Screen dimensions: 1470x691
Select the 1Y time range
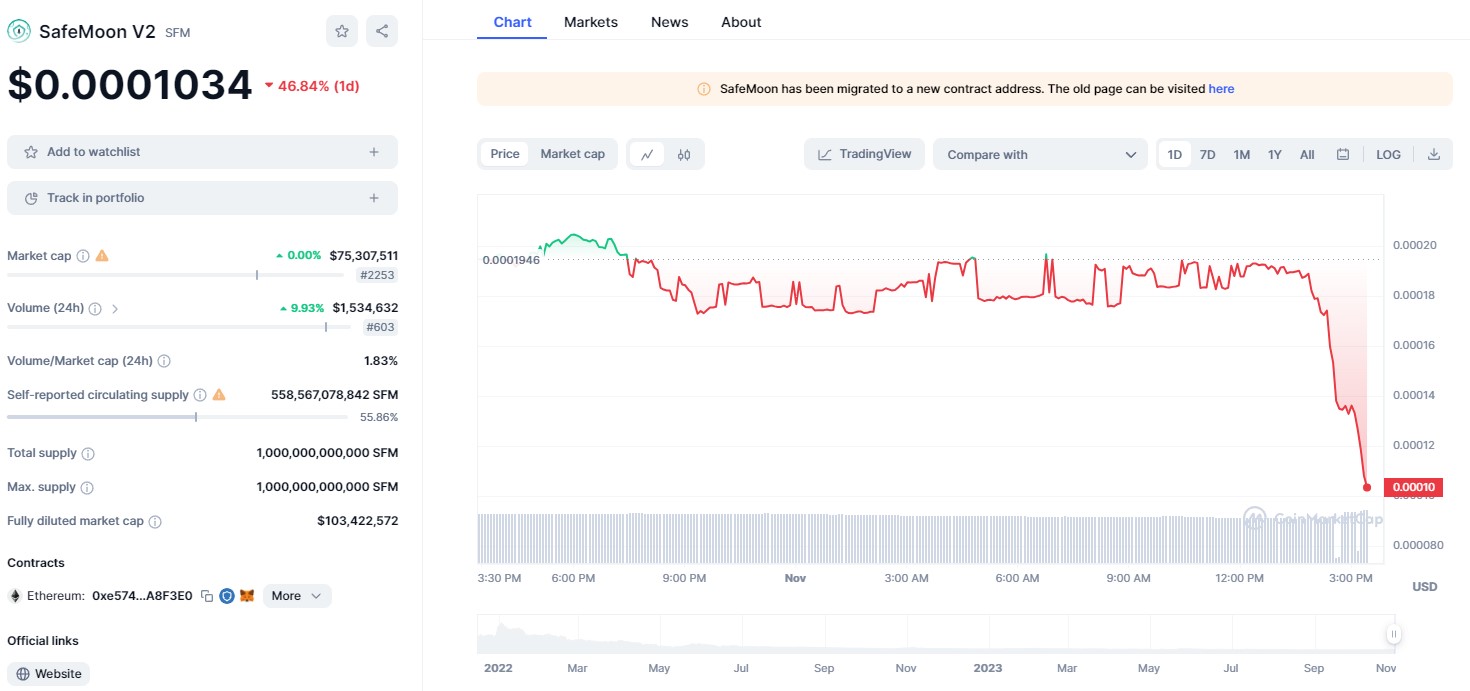[1275, 154]
